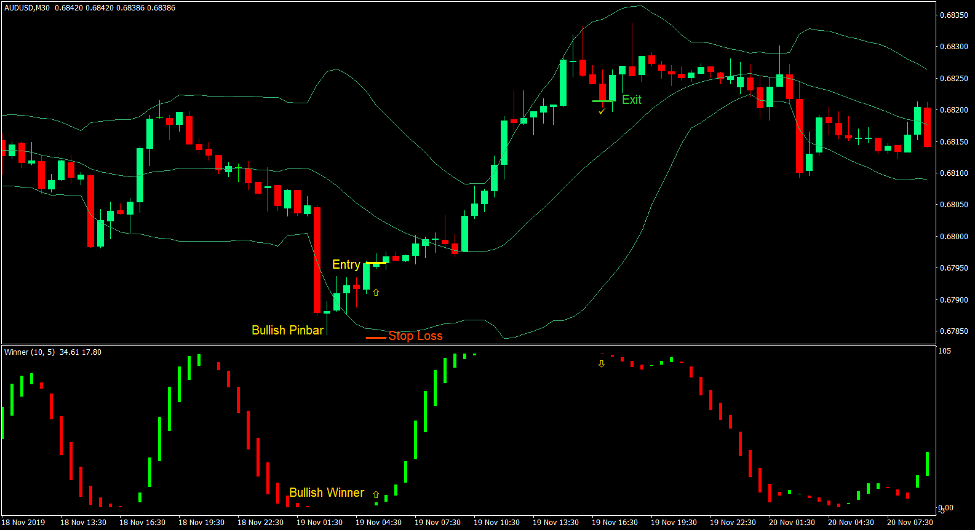Click the 0.67950 price axis label
This screenshot has width=977, height=531.
coord(953,268)
